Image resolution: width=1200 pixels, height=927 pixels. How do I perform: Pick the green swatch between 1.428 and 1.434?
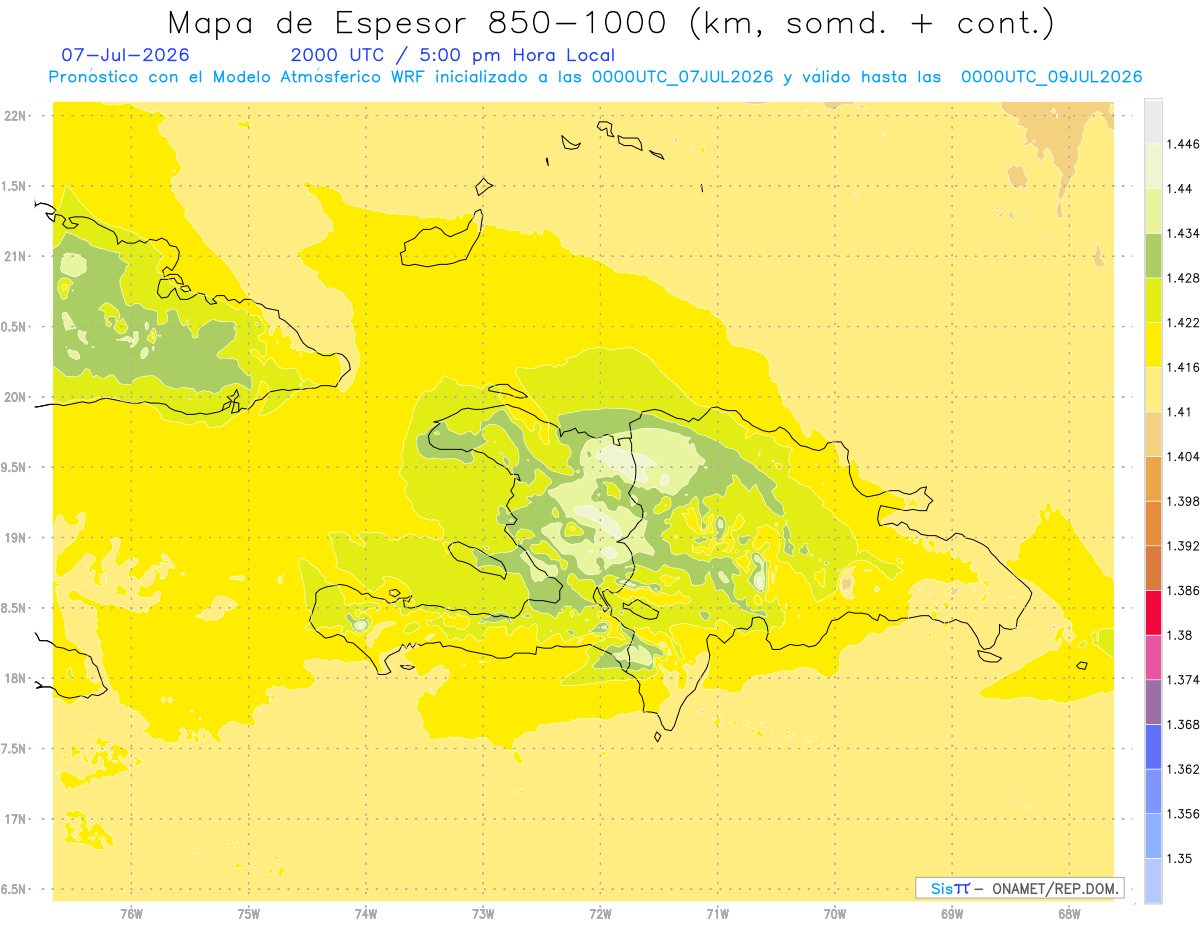pos(1153,256)
